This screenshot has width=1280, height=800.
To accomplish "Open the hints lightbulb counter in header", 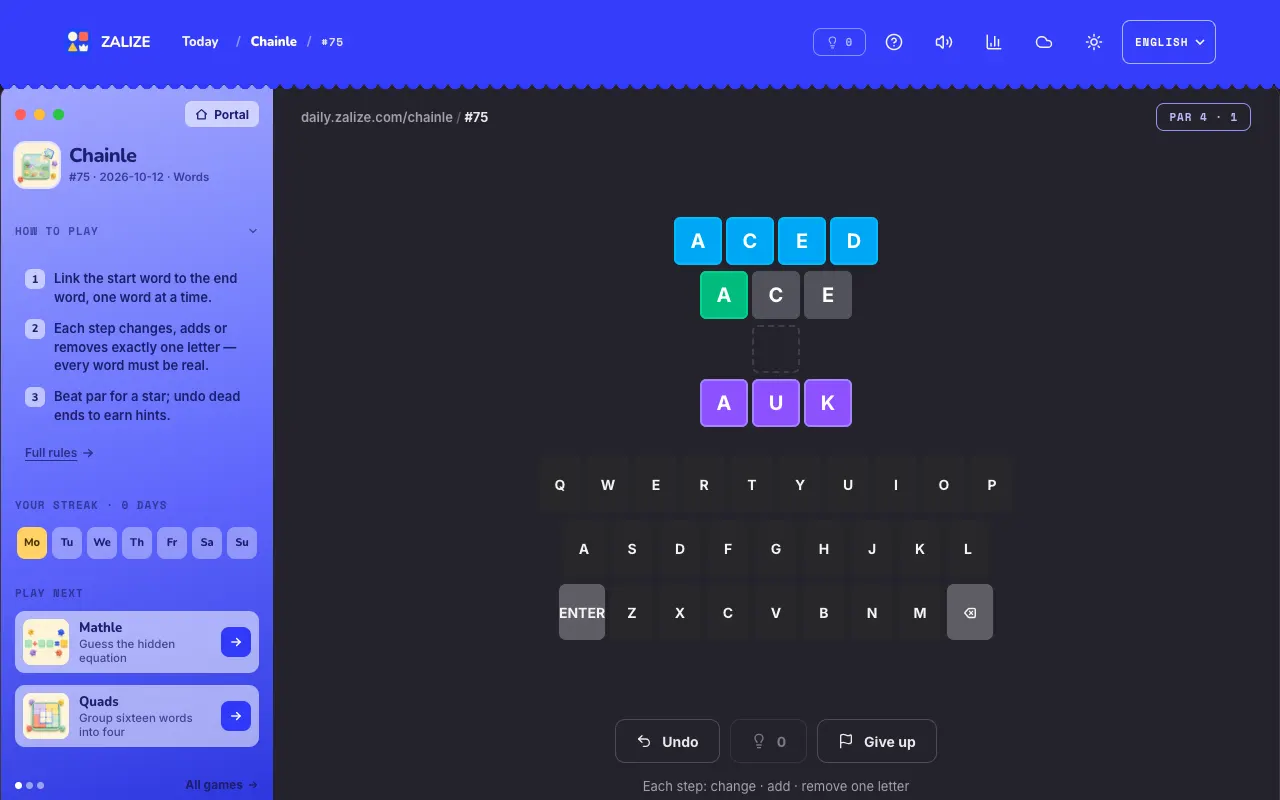I will point(839,42).
